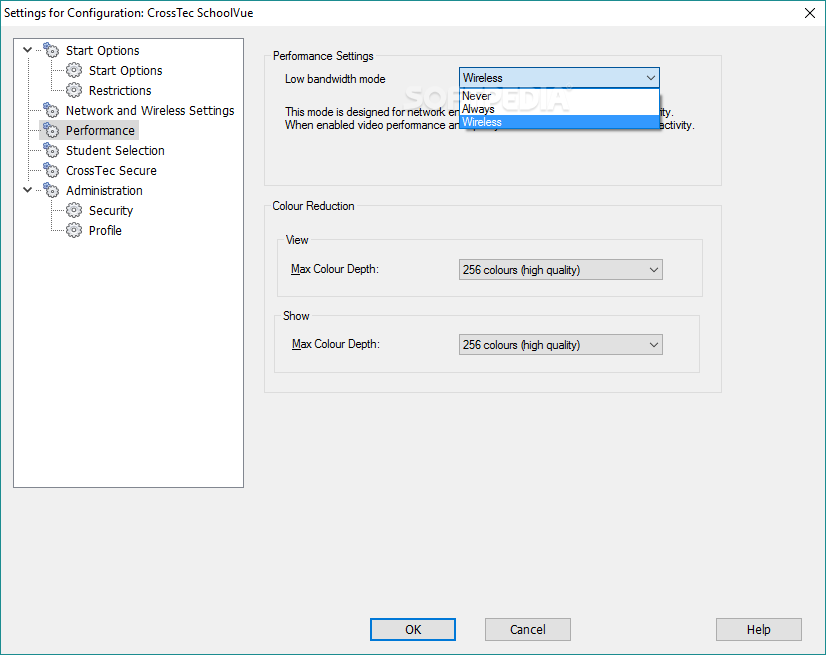Open Student Selection settings
Image resolution: width=826 pixels, height=655 pixels.
115,151
